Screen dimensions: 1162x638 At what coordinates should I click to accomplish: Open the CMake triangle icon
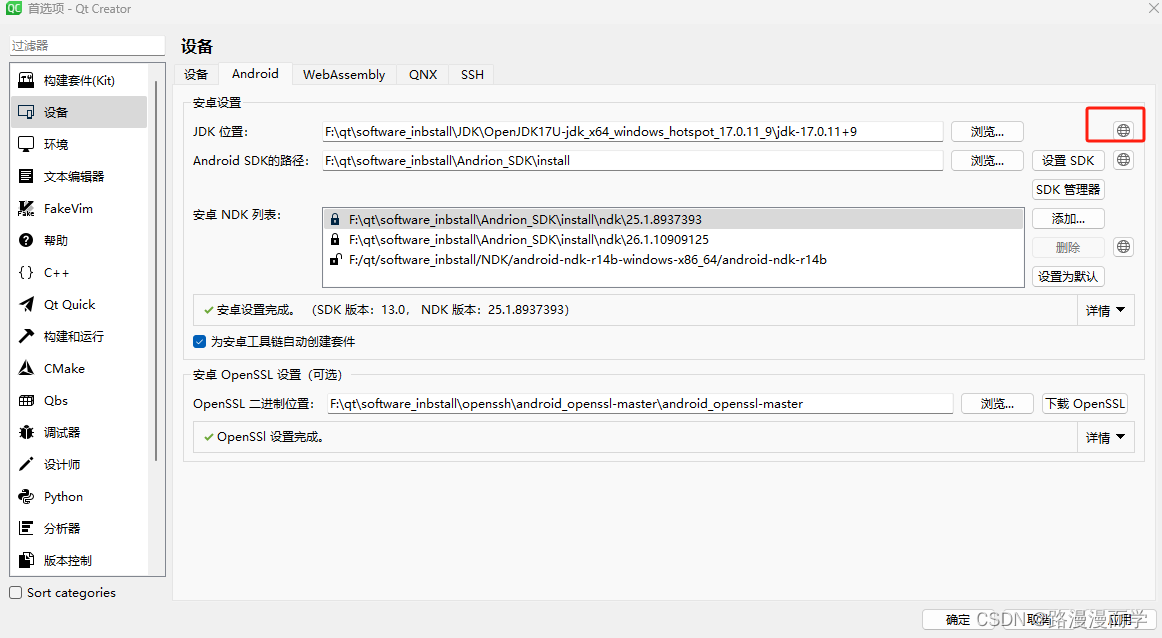26,368
